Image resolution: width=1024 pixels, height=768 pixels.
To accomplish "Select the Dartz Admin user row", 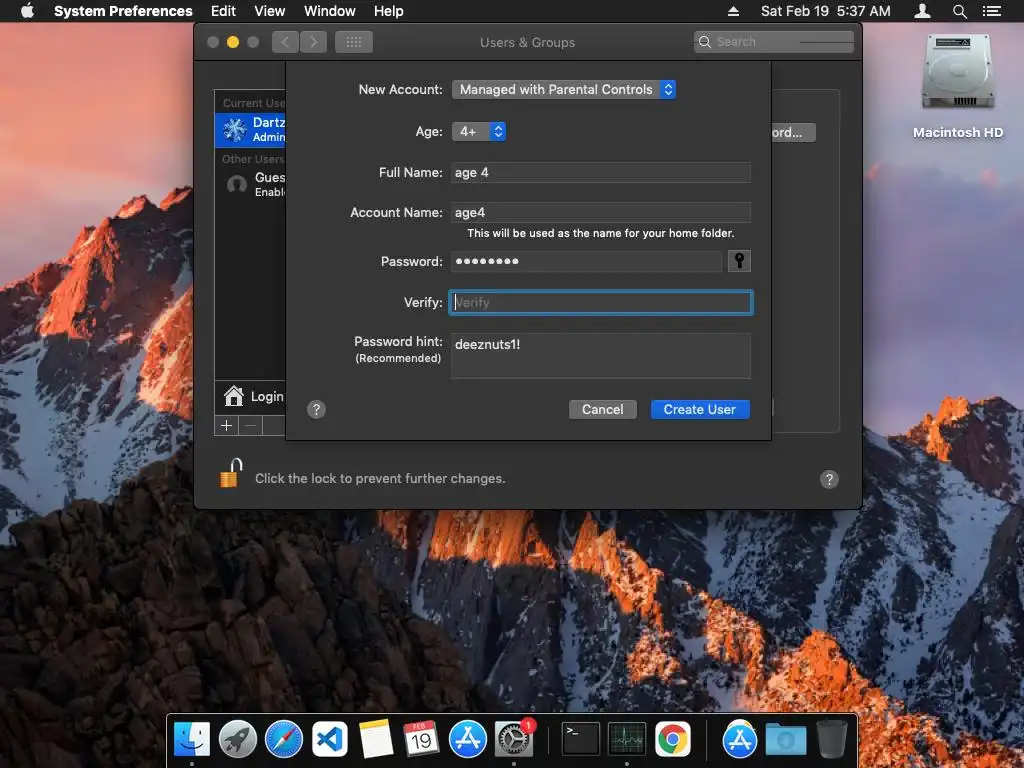I will coord(250,129).
